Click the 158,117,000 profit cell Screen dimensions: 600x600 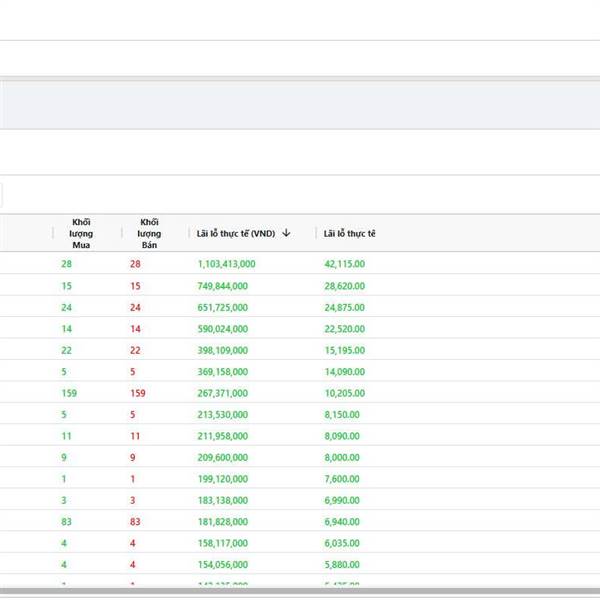[222, 544]
